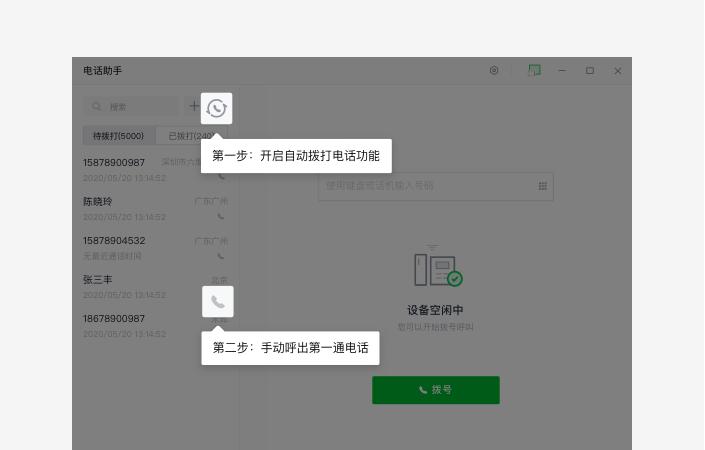This screenshot has height=450, width=705.
Task: Minimize the 电话助手 window
Action: pyautogui.click(x=562, y=71)
